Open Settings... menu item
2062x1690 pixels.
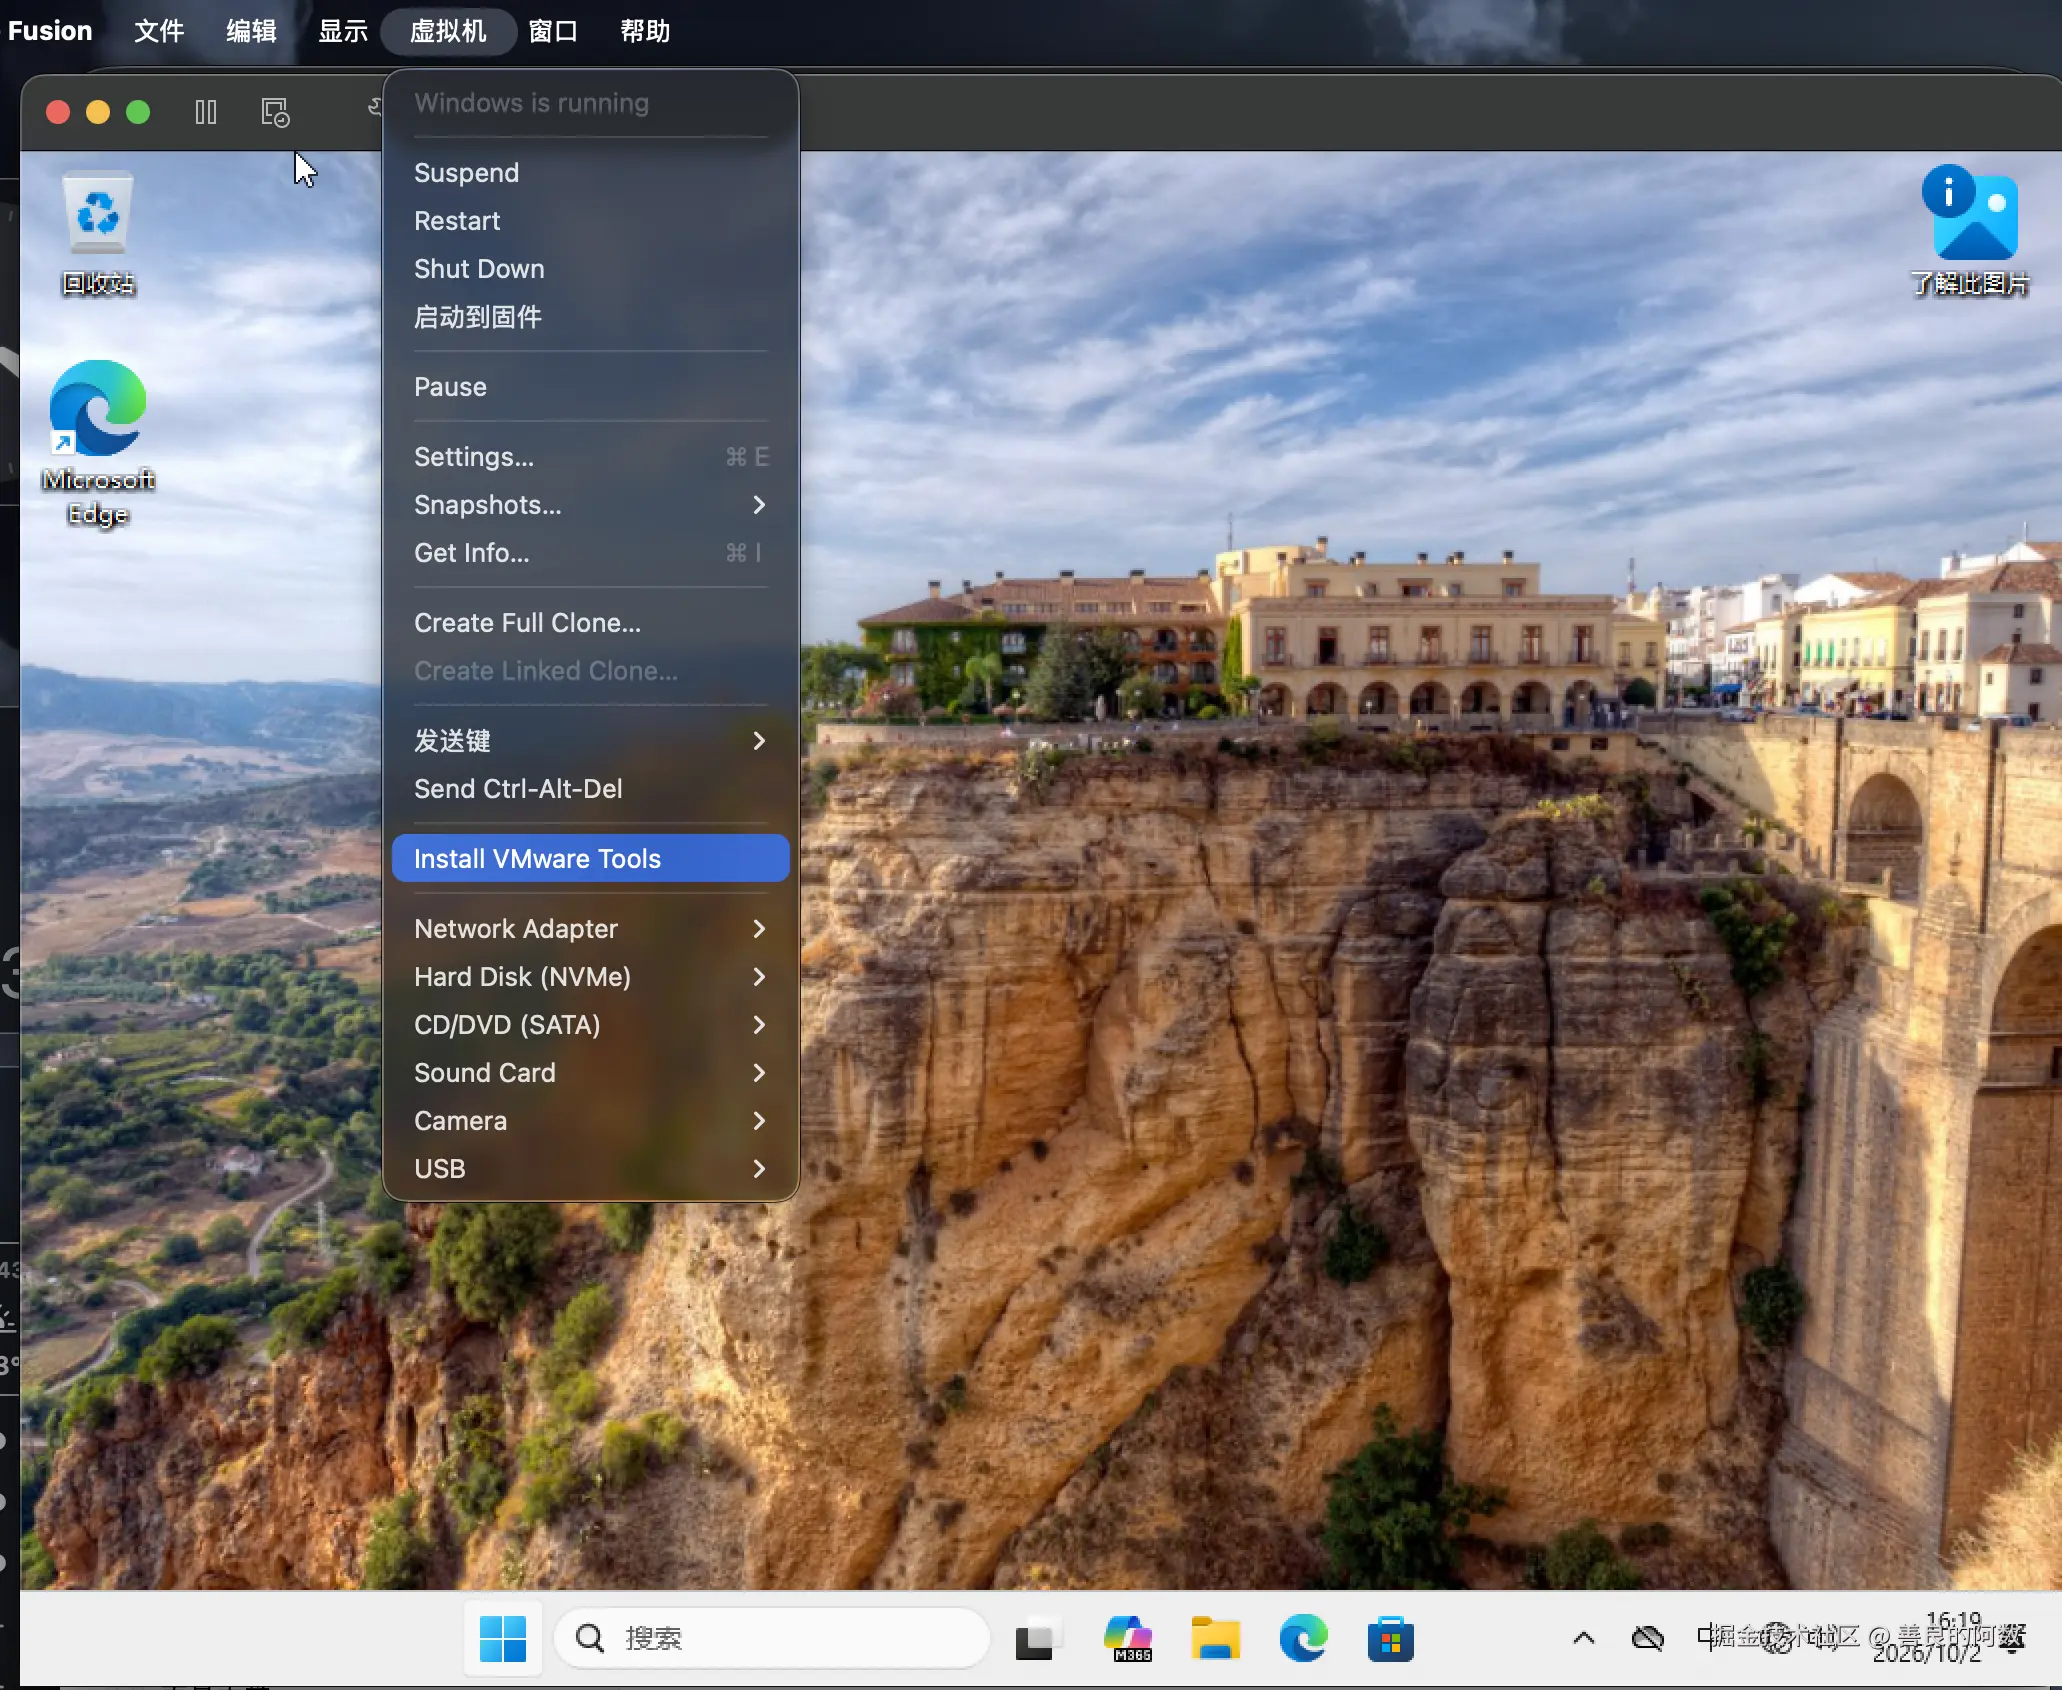point(590,457)
